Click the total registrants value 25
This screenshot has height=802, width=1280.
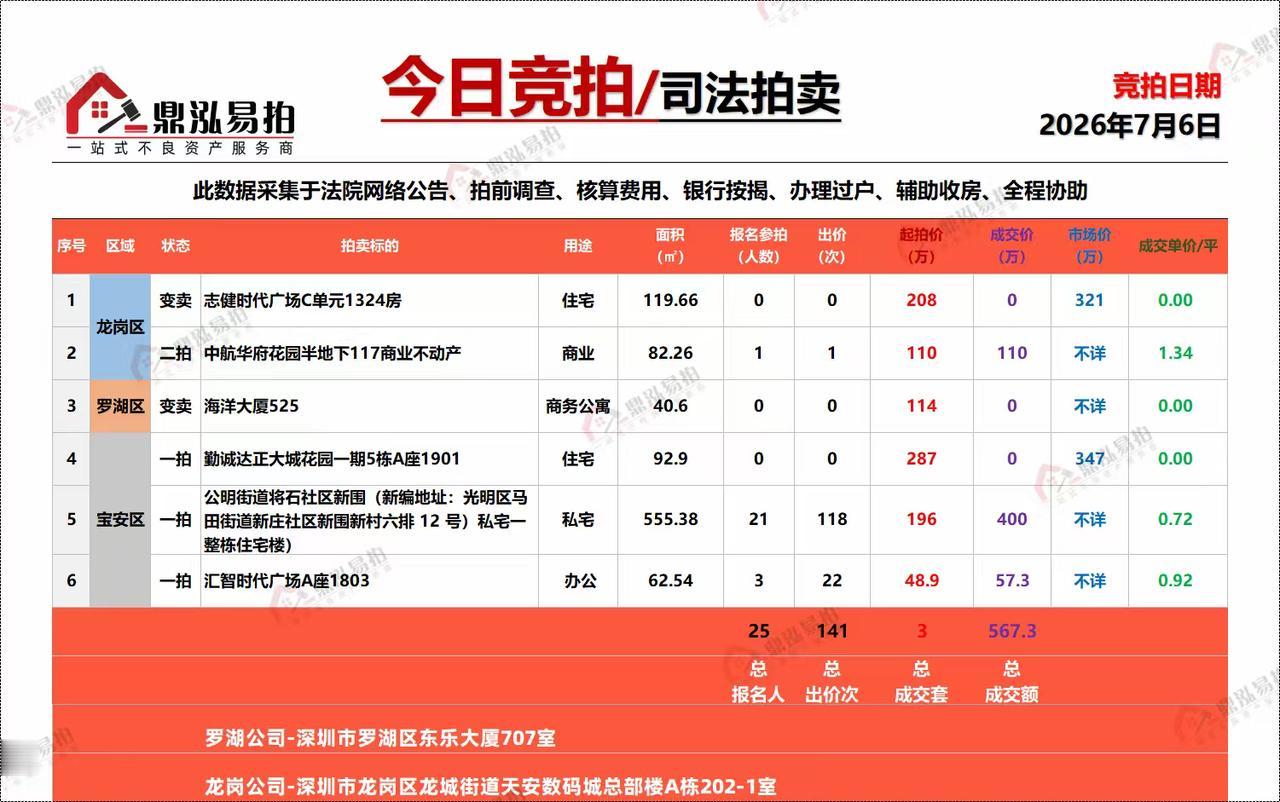point(758,632)
